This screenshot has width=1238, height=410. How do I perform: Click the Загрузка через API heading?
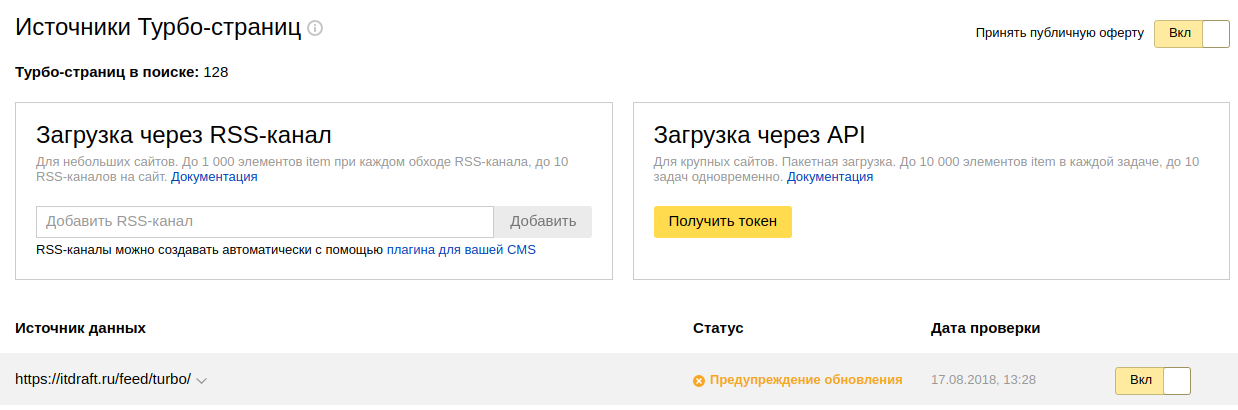(759, 135)
